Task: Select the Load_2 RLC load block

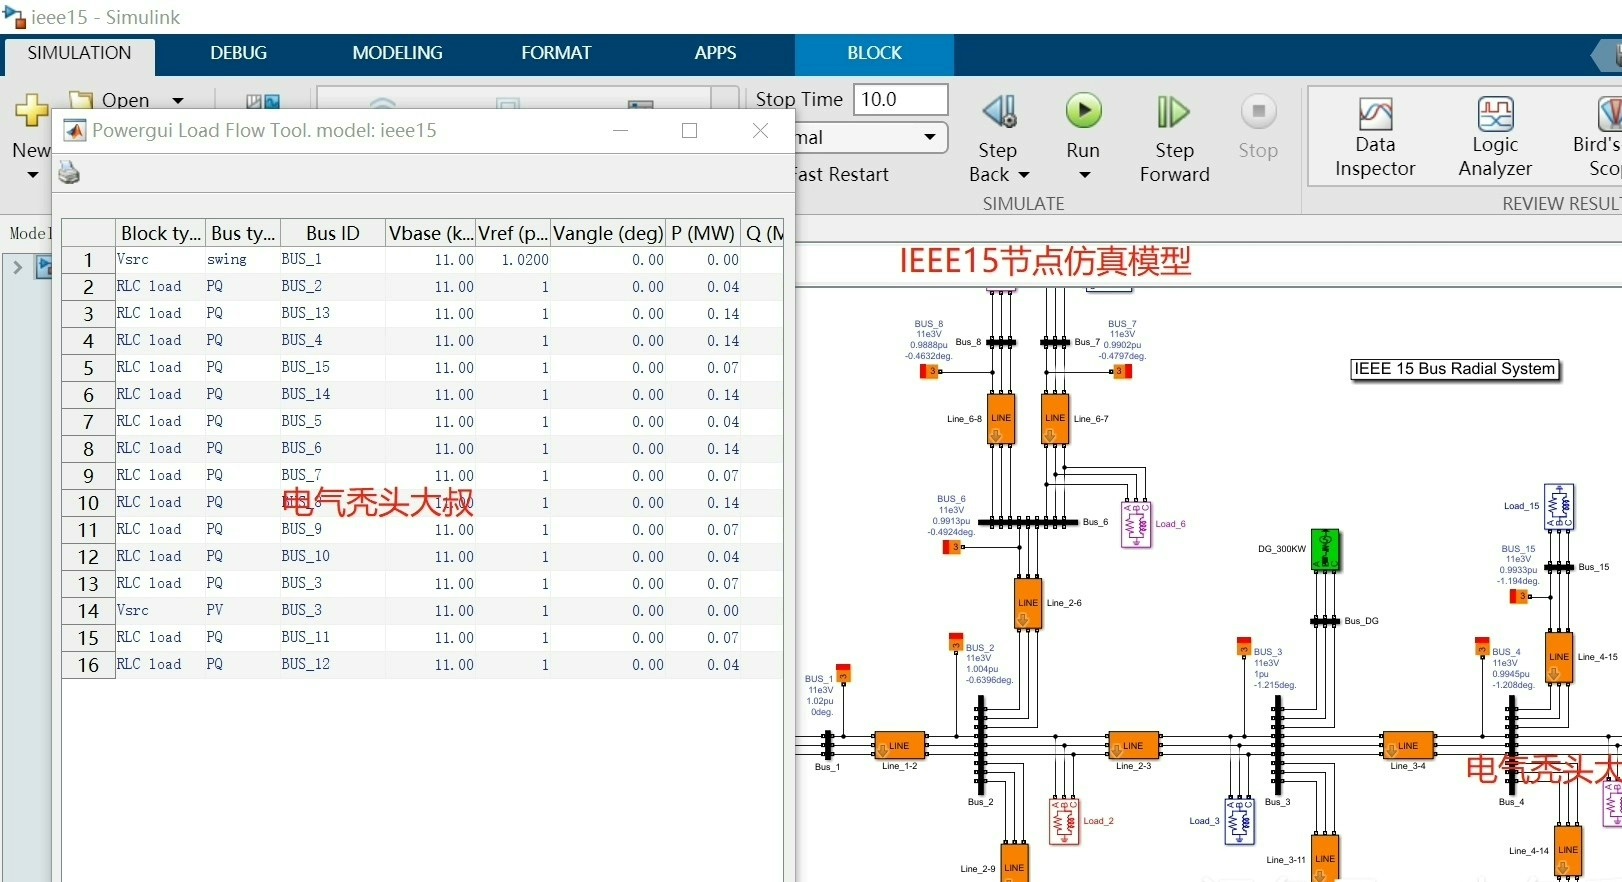Action: point(1065,822)
